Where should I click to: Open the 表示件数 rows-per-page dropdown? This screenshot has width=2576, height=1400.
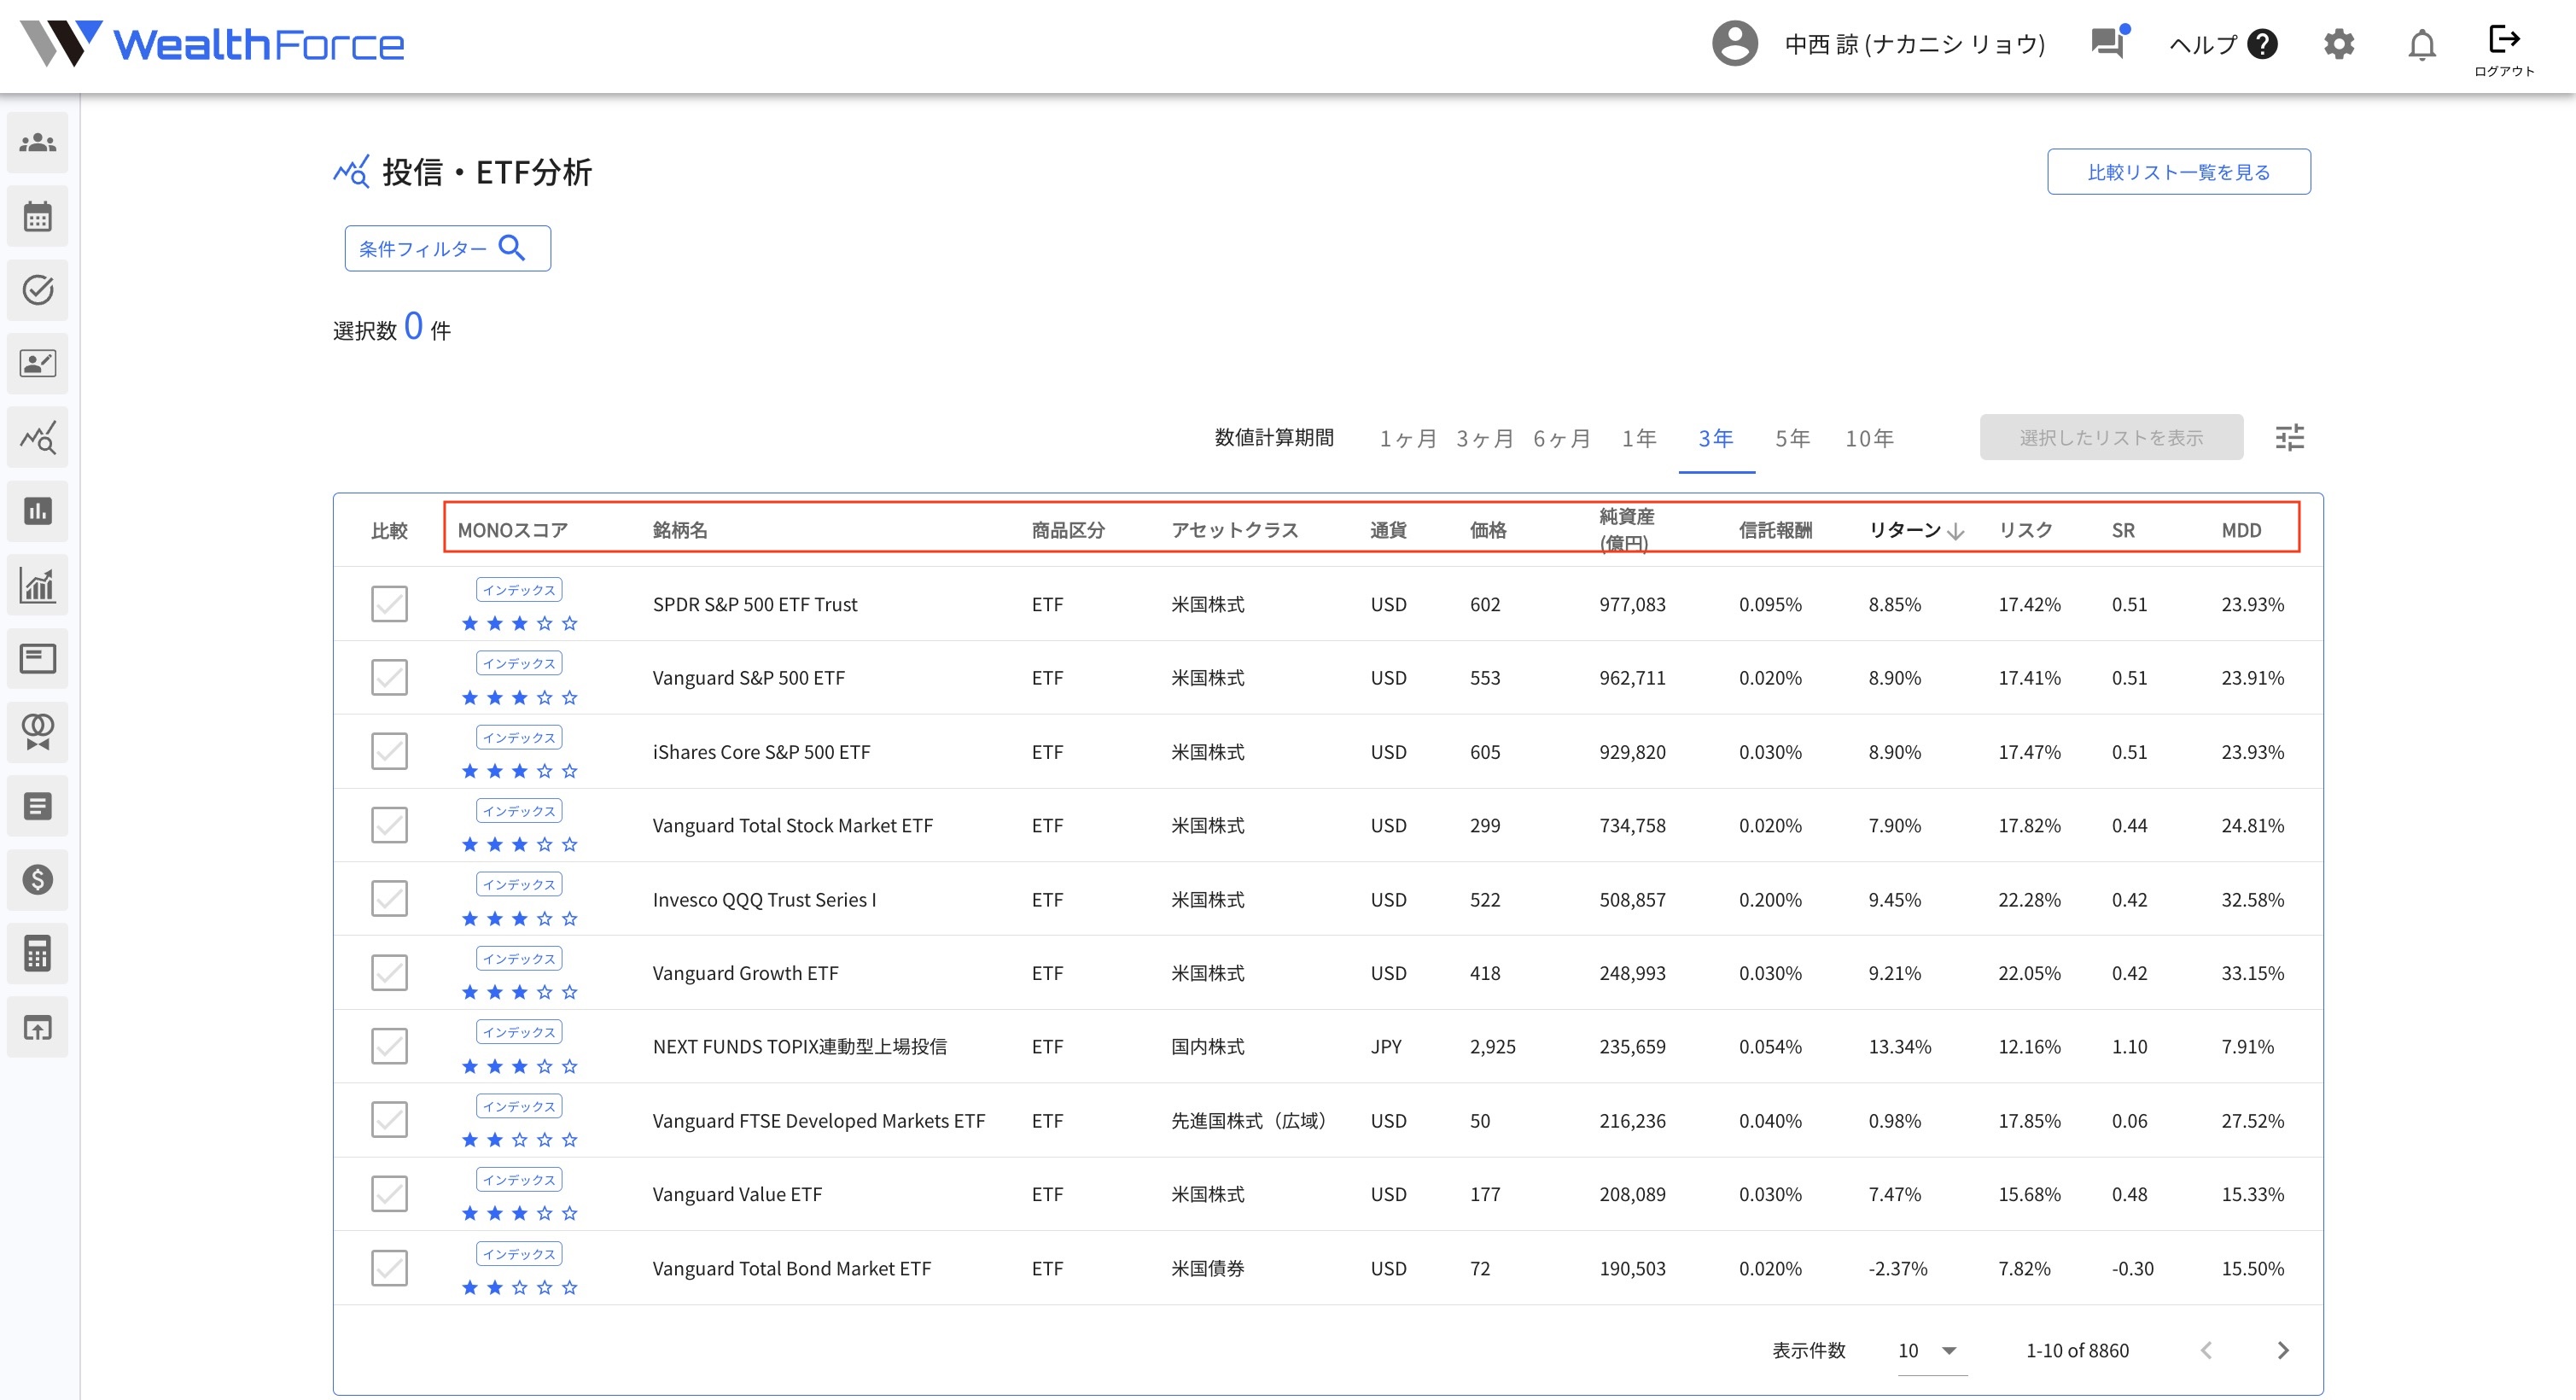[1929, 1351]
